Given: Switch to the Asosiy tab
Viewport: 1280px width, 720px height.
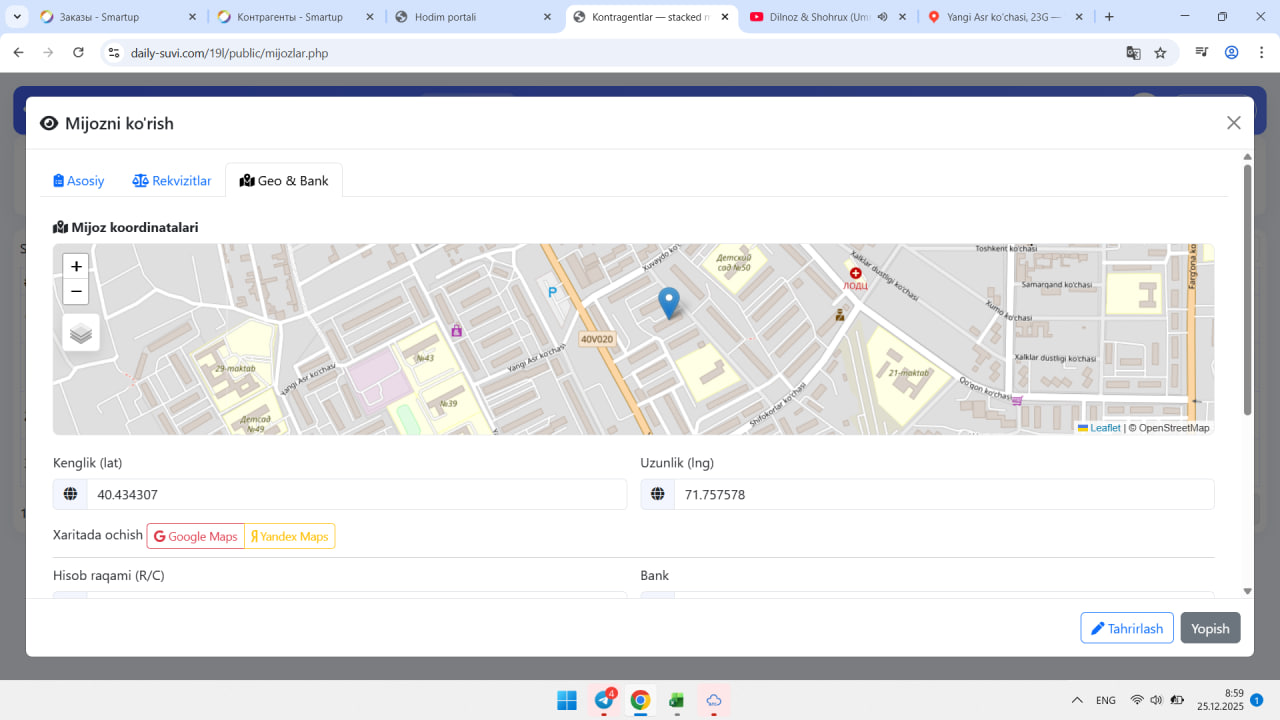Looking at the screenshot, I should pos(79,181).
